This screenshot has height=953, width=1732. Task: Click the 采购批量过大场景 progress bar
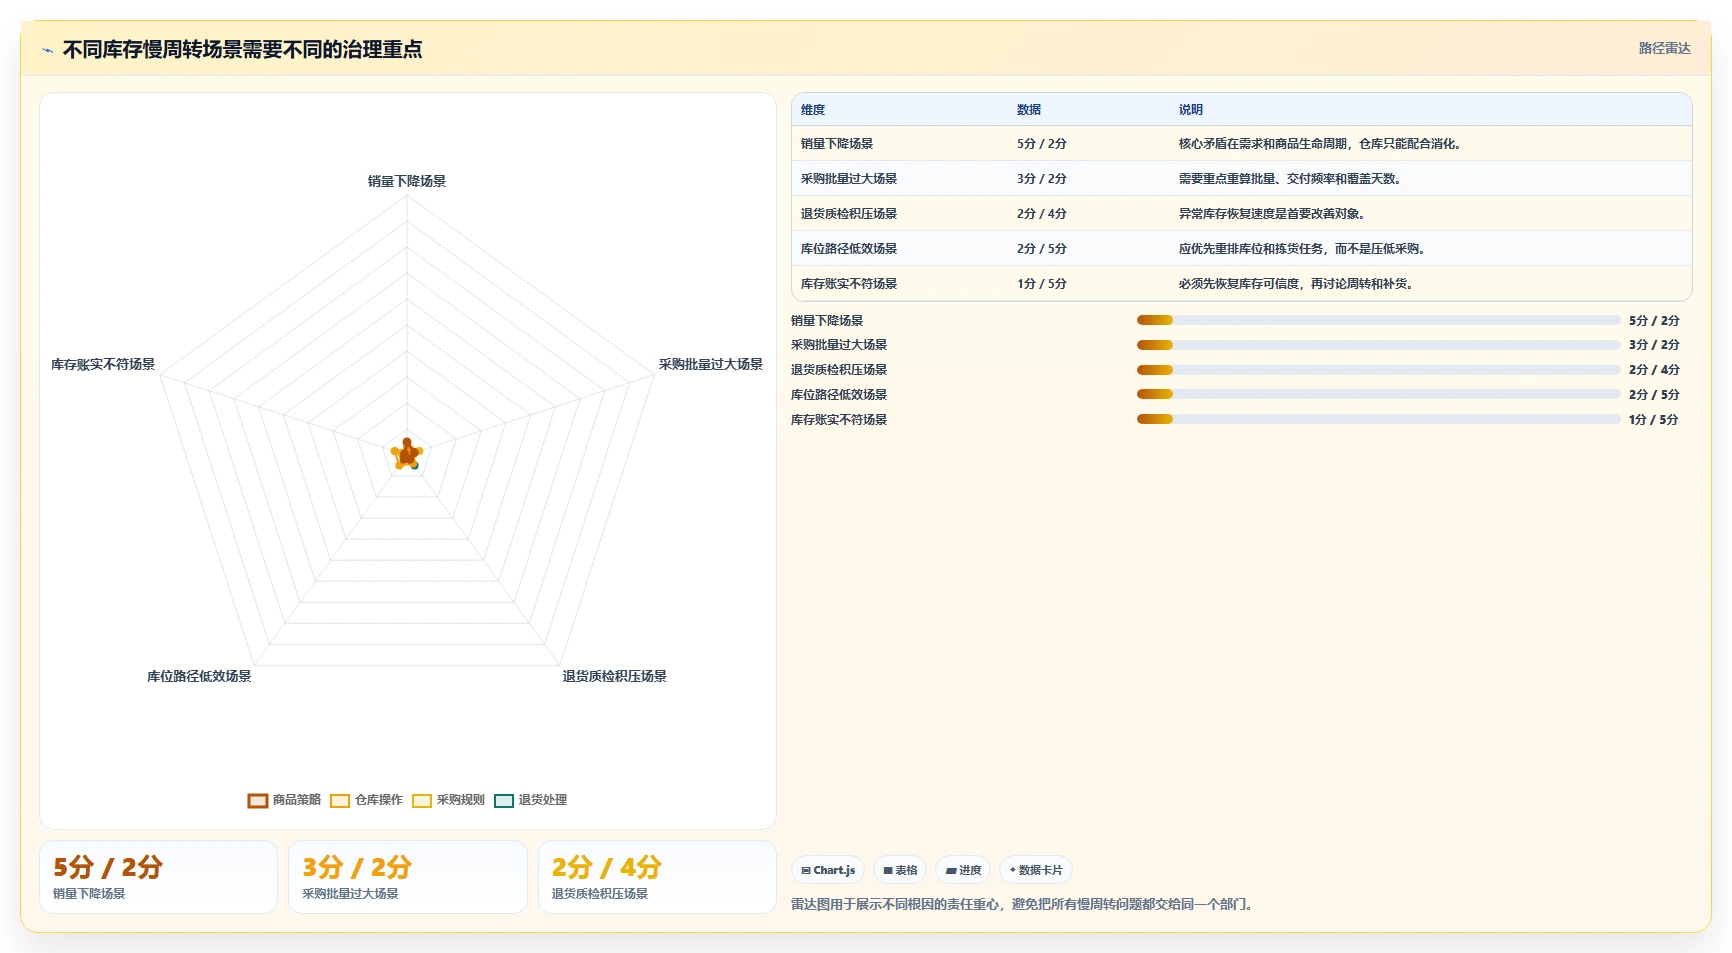point(1378,345)
